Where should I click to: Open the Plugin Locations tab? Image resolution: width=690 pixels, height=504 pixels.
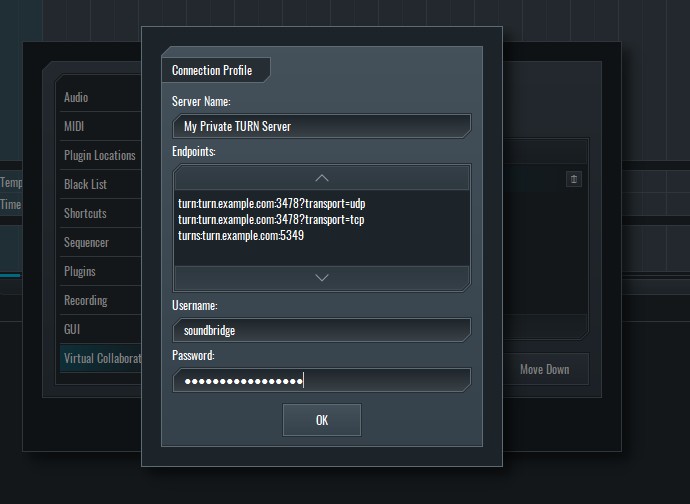point(100,155)
